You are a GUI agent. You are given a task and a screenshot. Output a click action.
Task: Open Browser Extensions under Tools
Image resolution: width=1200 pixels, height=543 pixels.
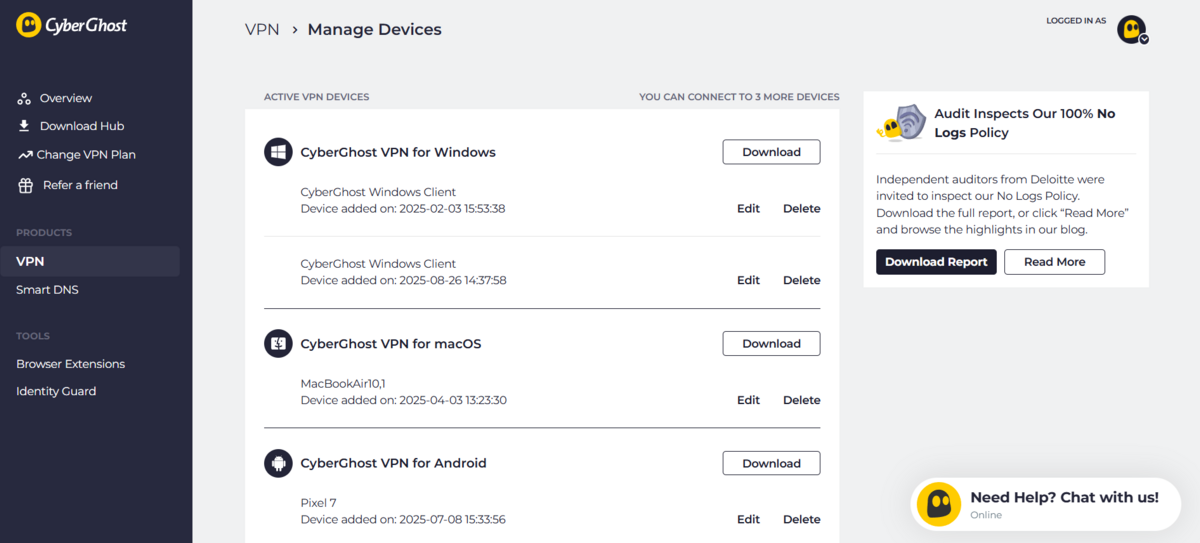tap(70, 364)
